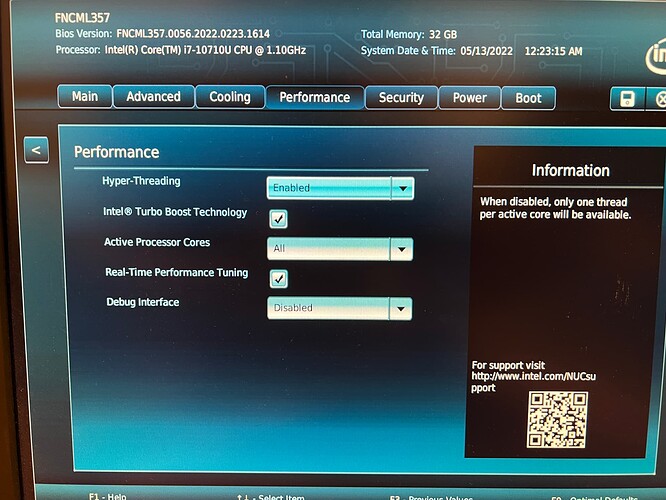This screenshot has width=666, height=500.
Task: Uncheck Real-Time Performance Tuning checkbox
Action: (x=279, y=279)
